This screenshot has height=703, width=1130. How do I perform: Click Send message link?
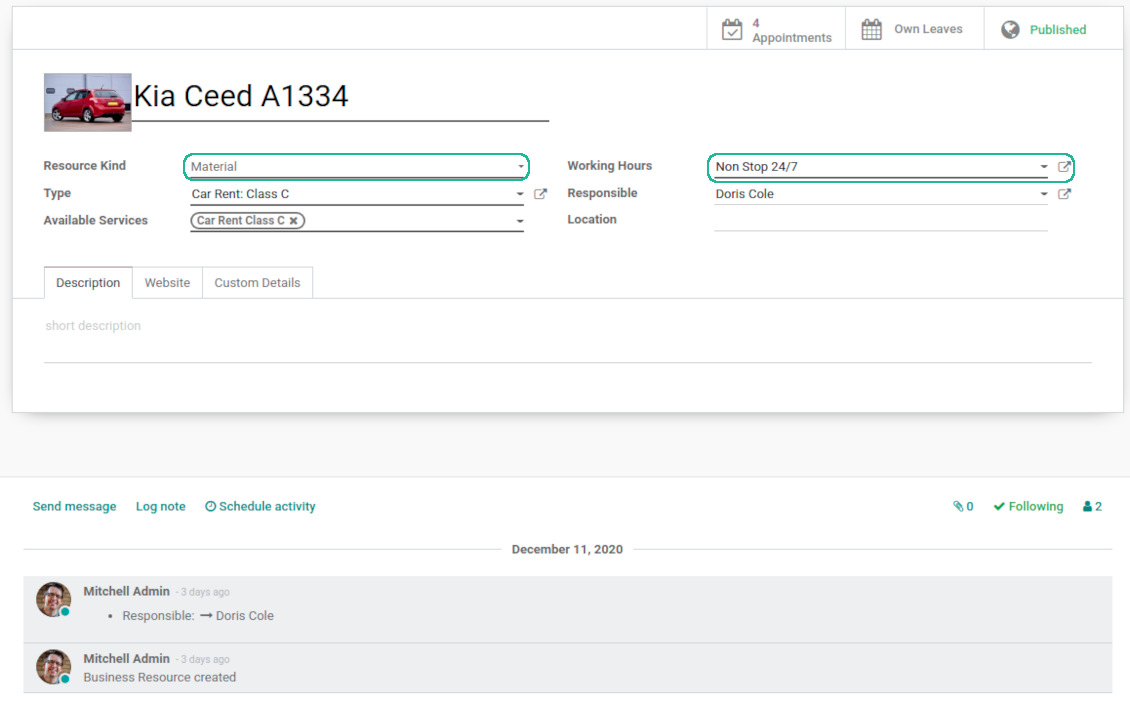[74, 507]
